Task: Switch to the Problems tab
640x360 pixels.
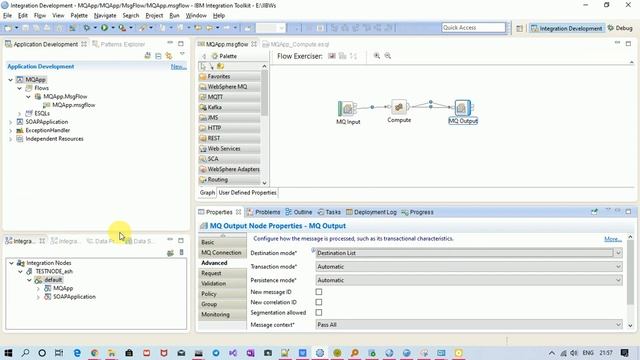Action: [263, 212]
